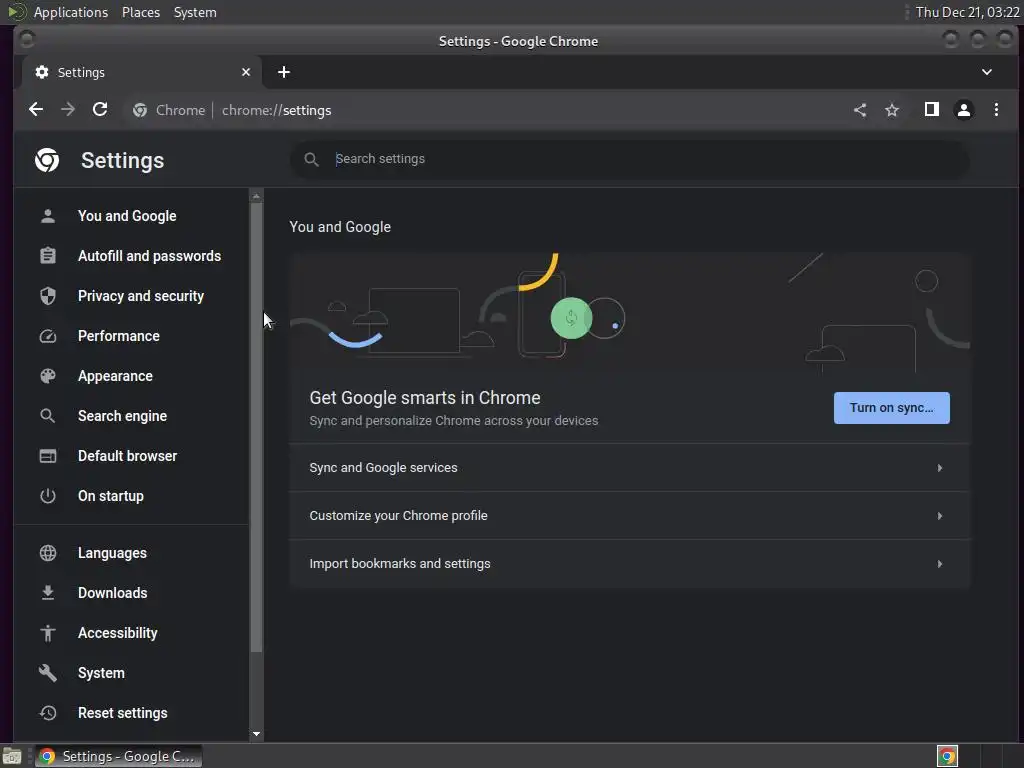The width and height of the screenshot is (1024, 768).
Task: Click the Reset settings clock icon
Action: point(48,712)
